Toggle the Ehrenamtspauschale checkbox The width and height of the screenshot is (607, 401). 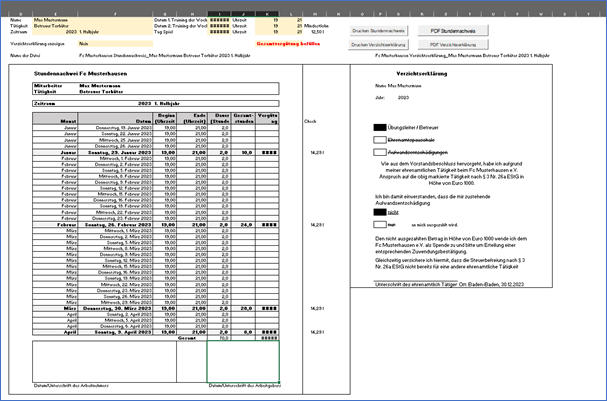click(380, 140)
